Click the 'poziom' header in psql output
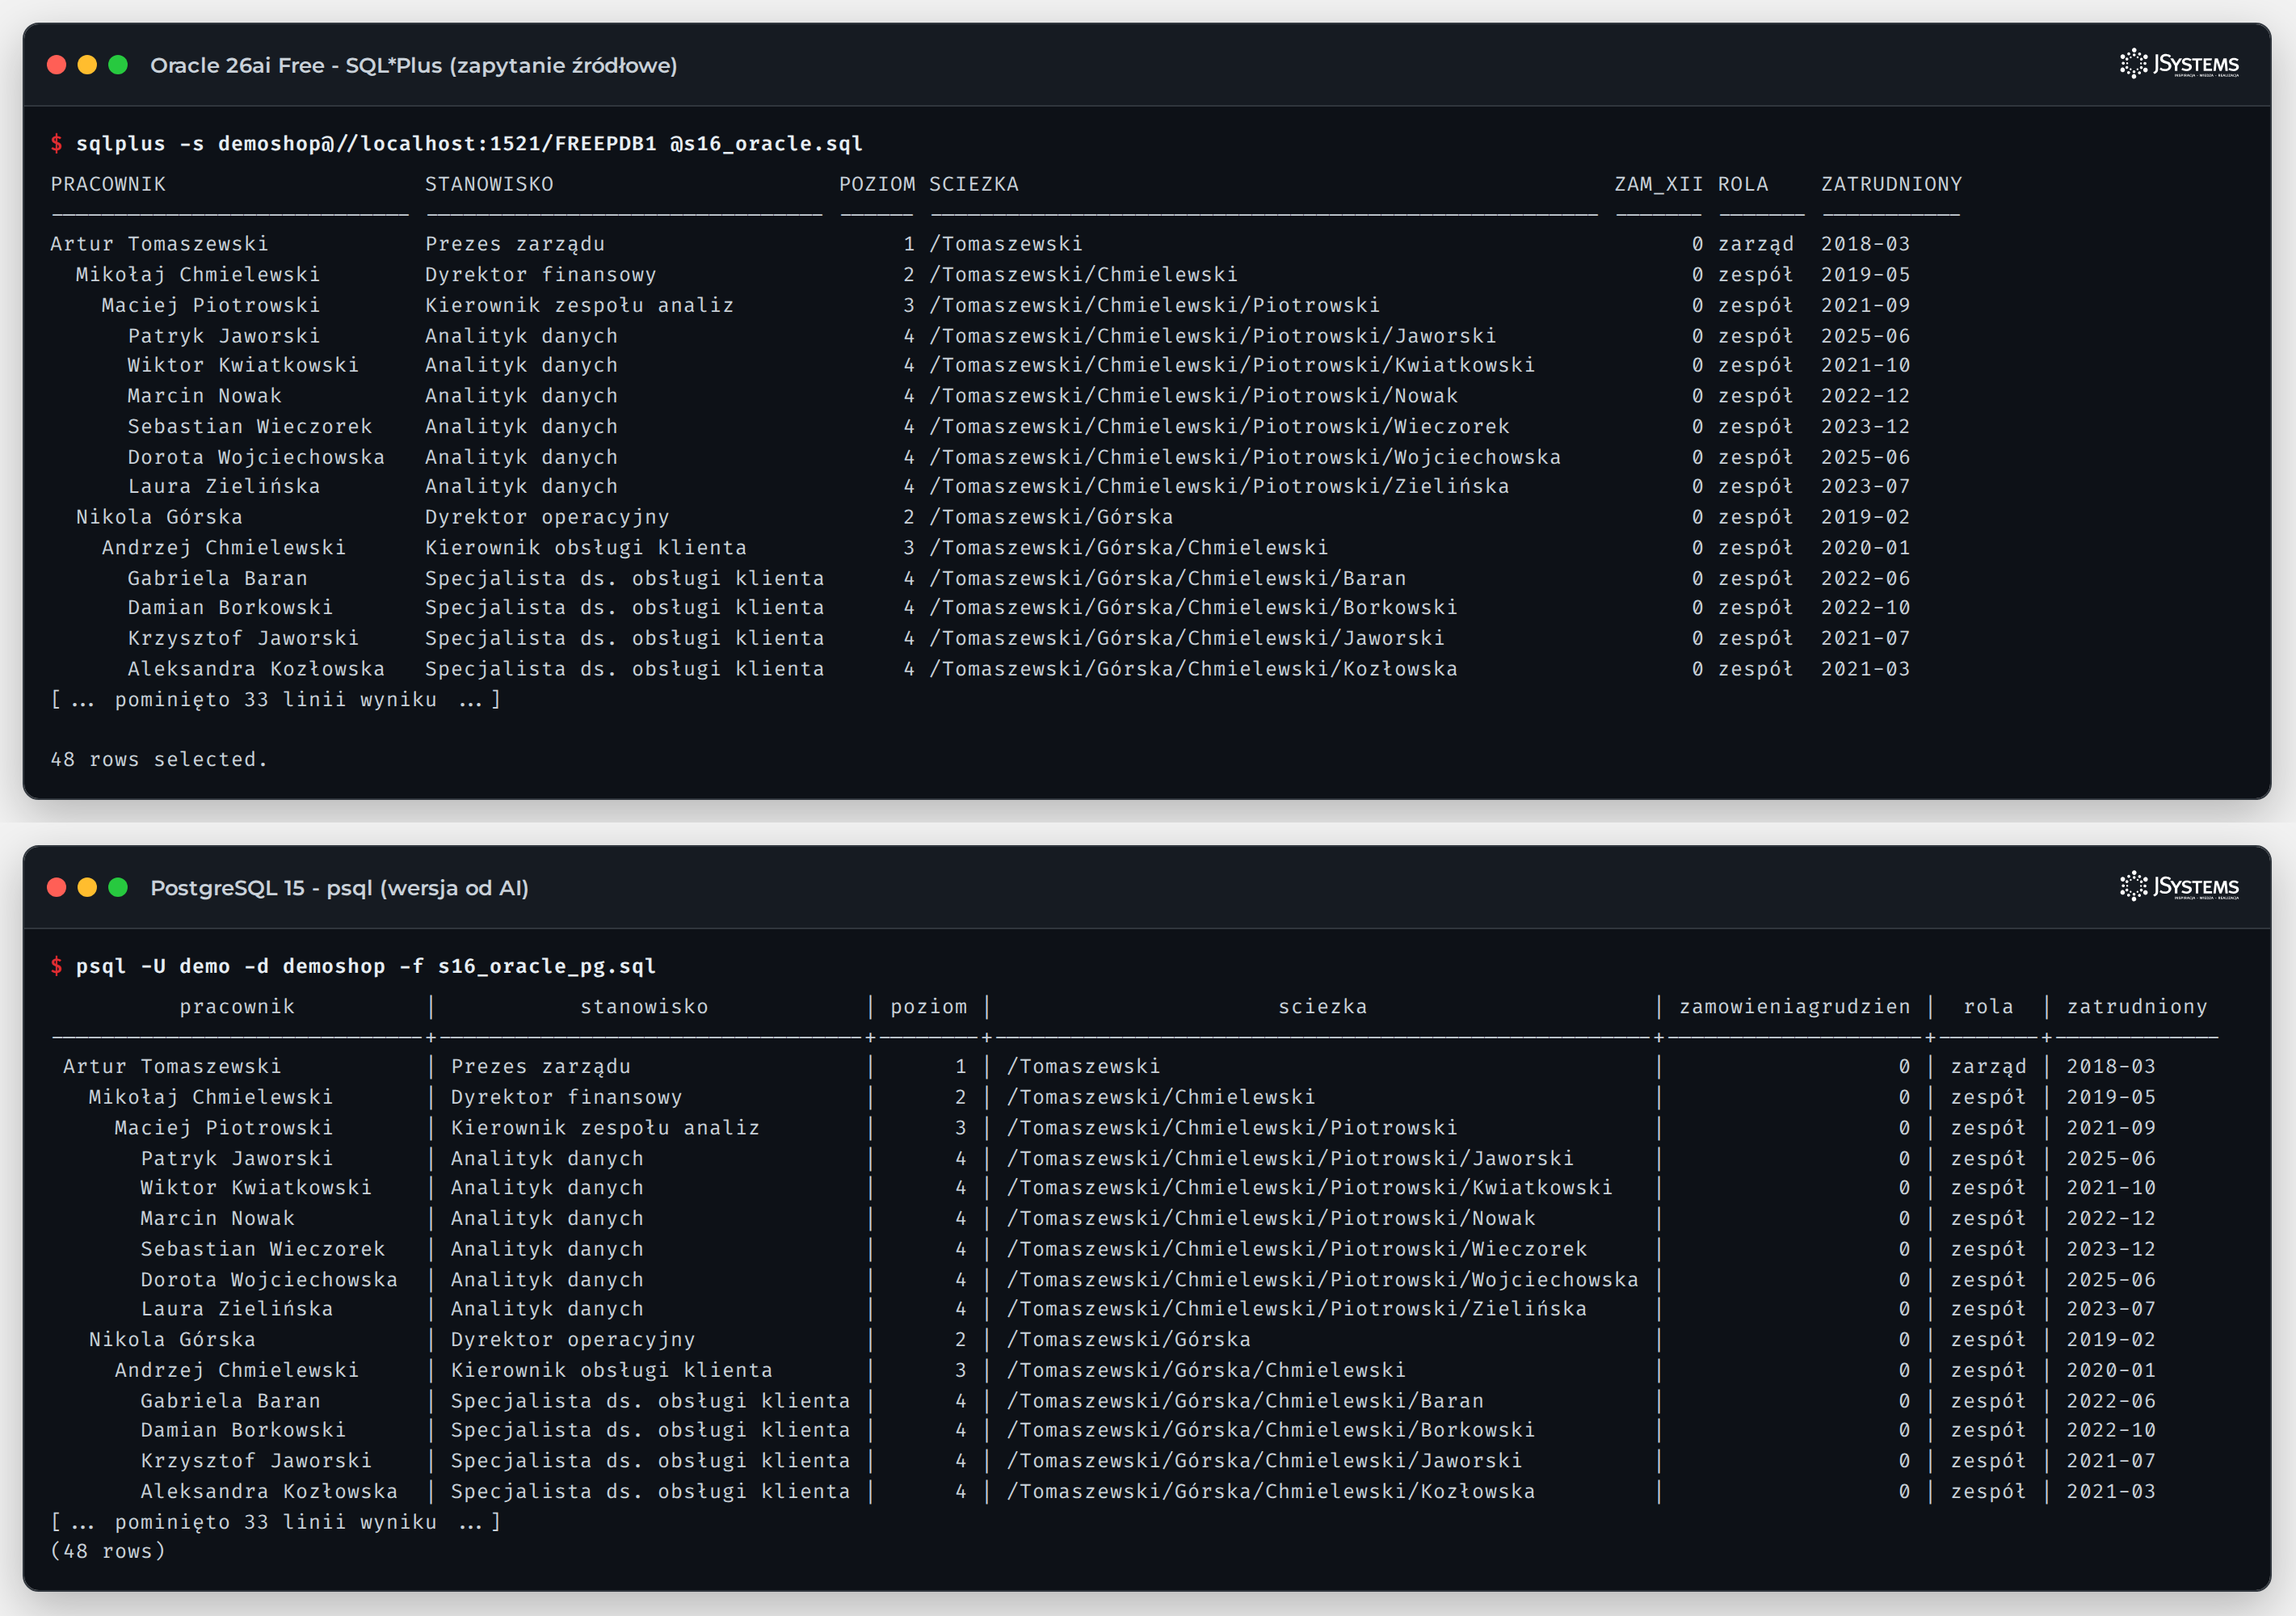This screenshot has width=2296, height=1616. (x=929, y=1007)
